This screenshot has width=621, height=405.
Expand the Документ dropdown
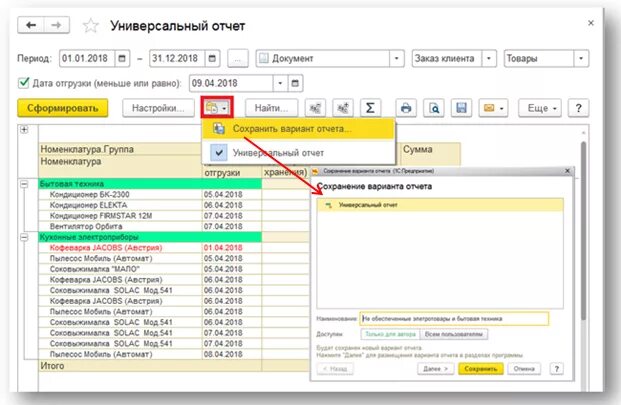(x=396, y=59)
